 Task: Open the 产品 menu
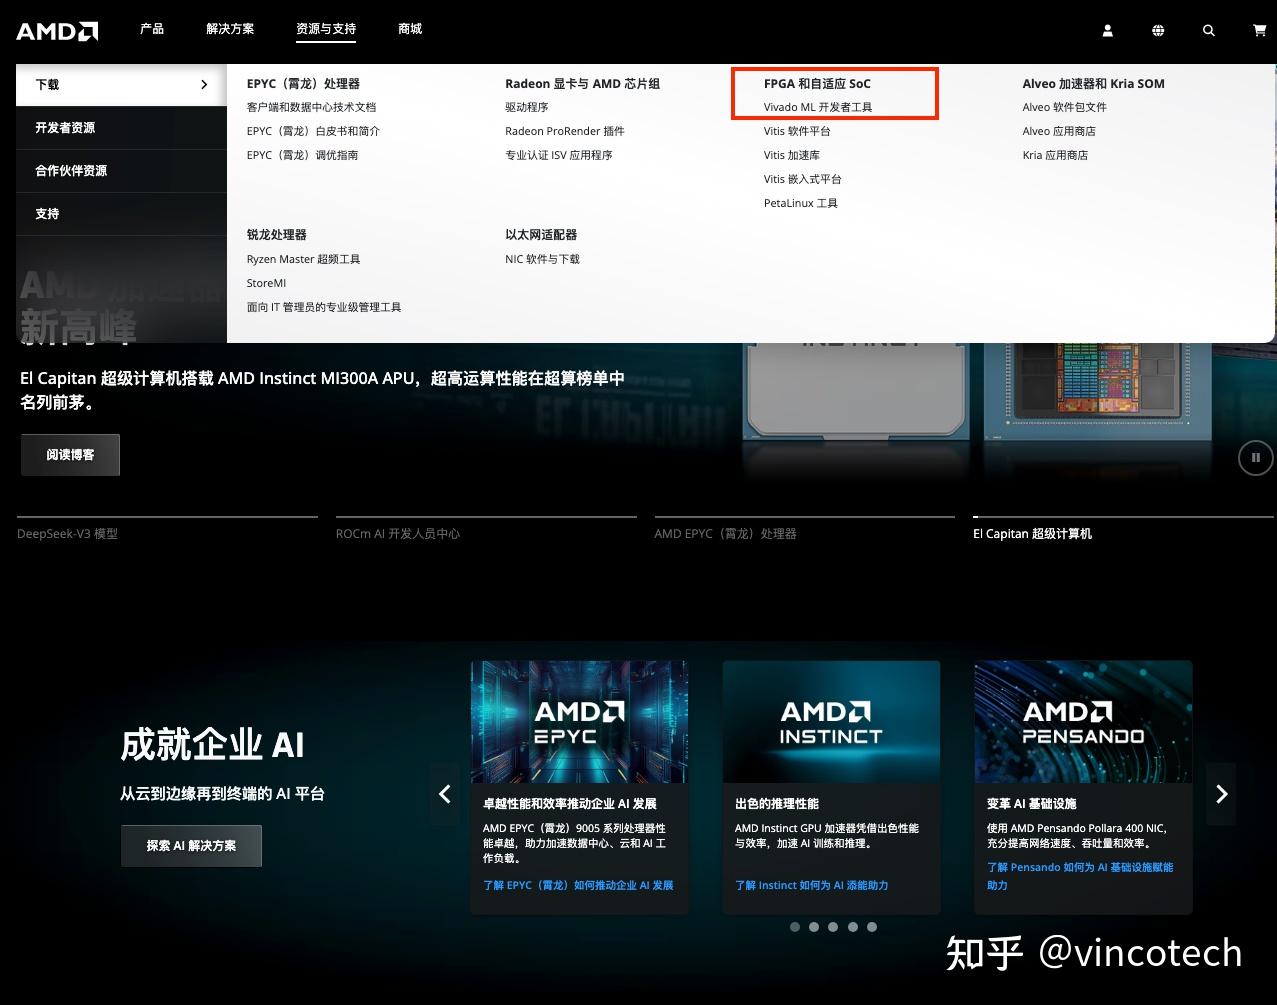coord(152,29)
